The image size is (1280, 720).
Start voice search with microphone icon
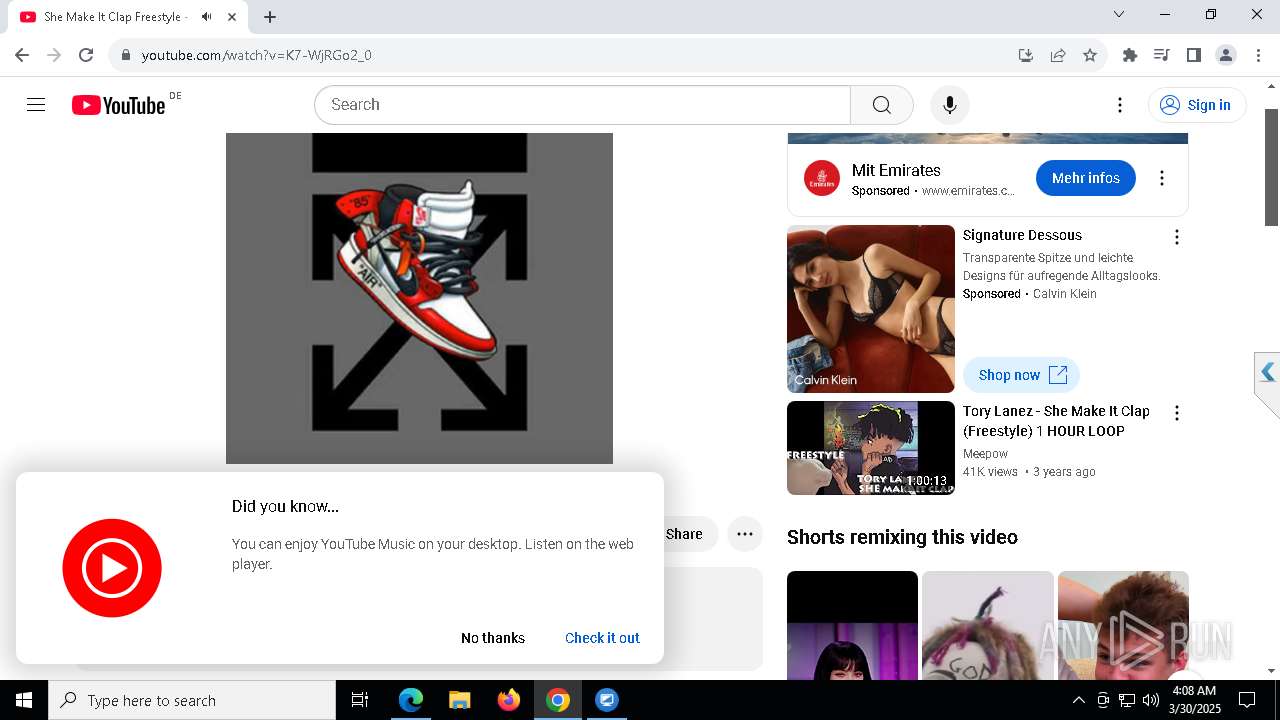(x=950, y=105)
